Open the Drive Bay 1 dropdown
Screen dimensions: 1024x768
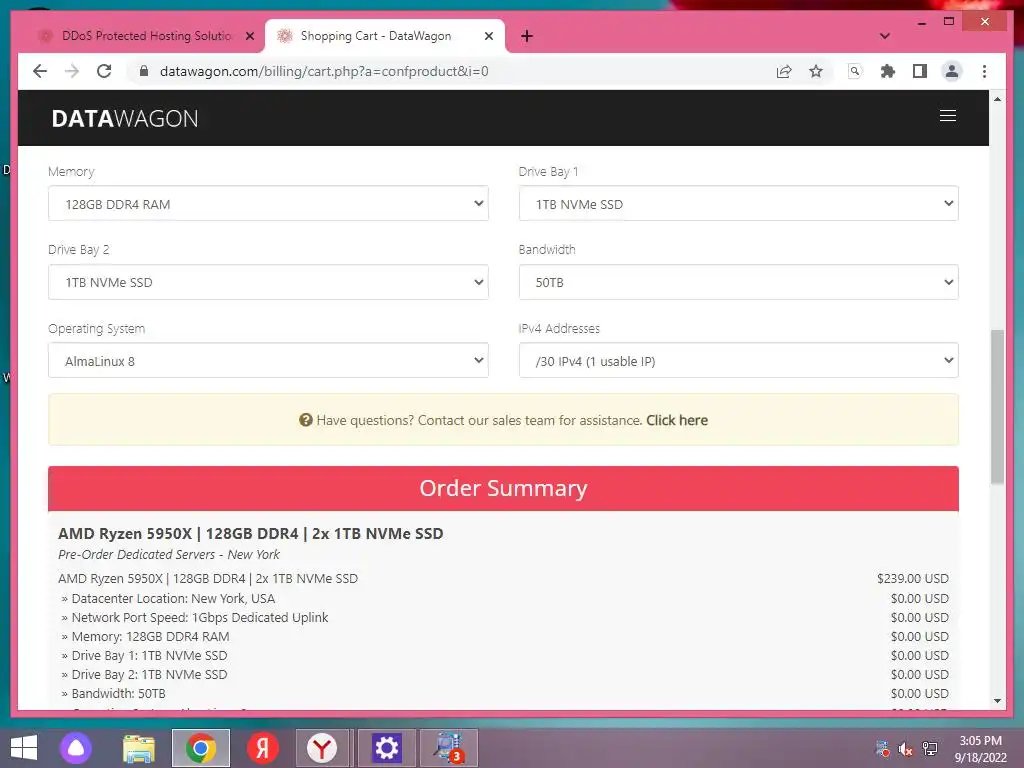click(738, 204)
